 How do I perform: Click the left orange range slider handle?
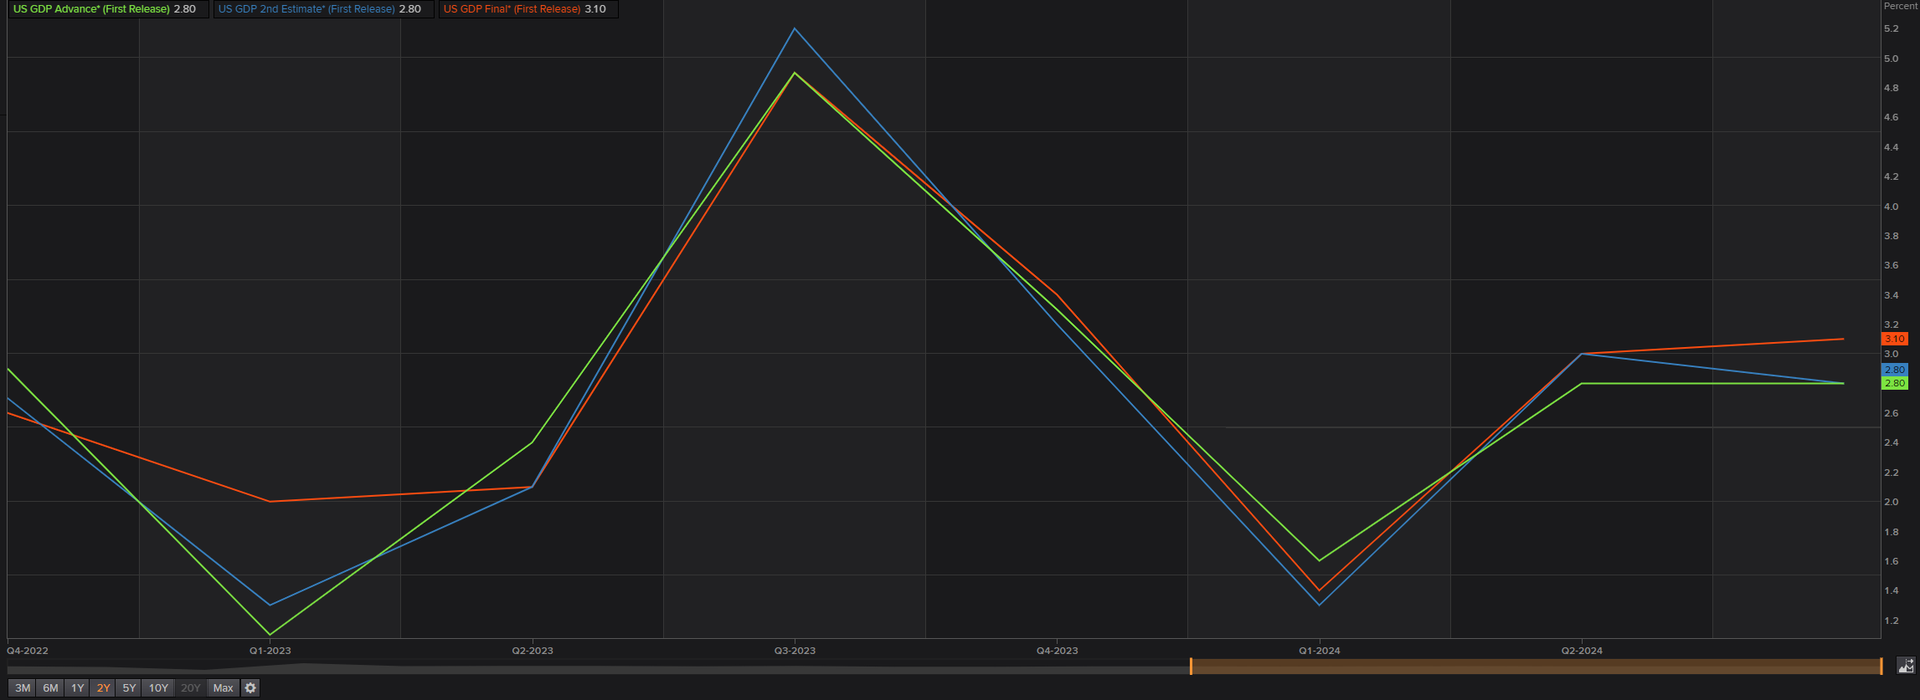pos(1191,666)
